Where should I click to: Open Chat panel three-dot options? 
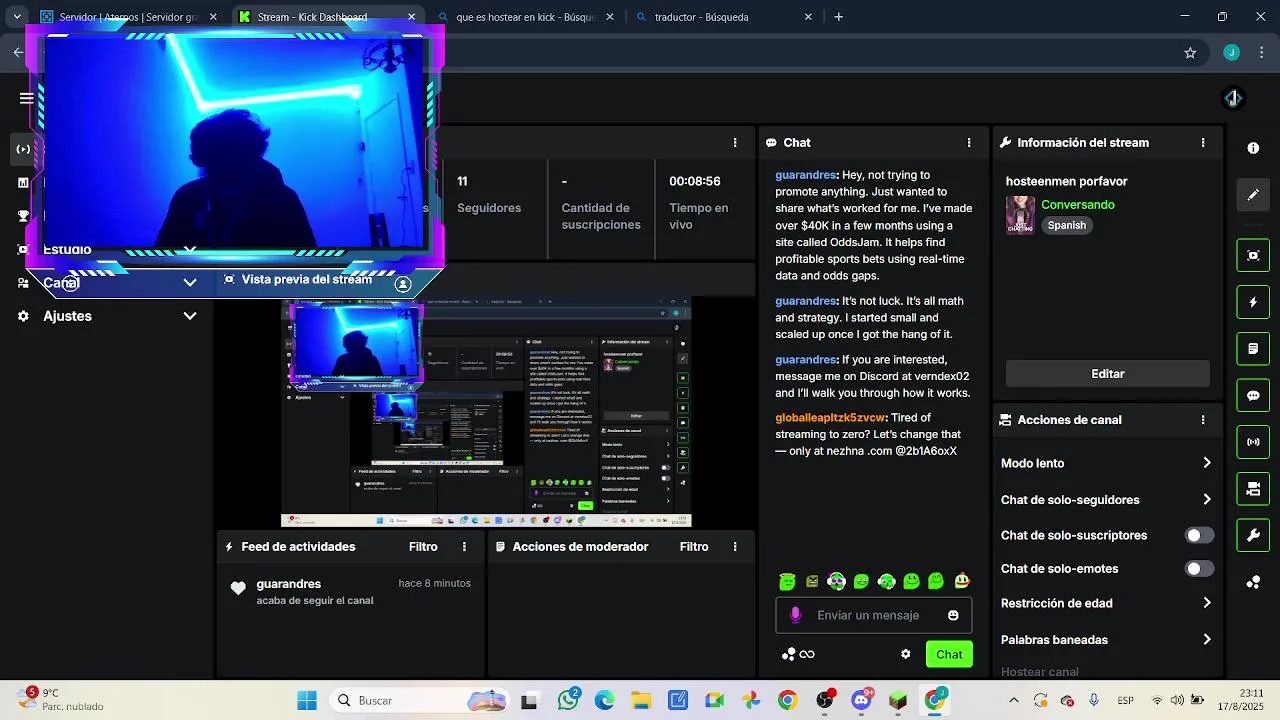click(969, 143)
